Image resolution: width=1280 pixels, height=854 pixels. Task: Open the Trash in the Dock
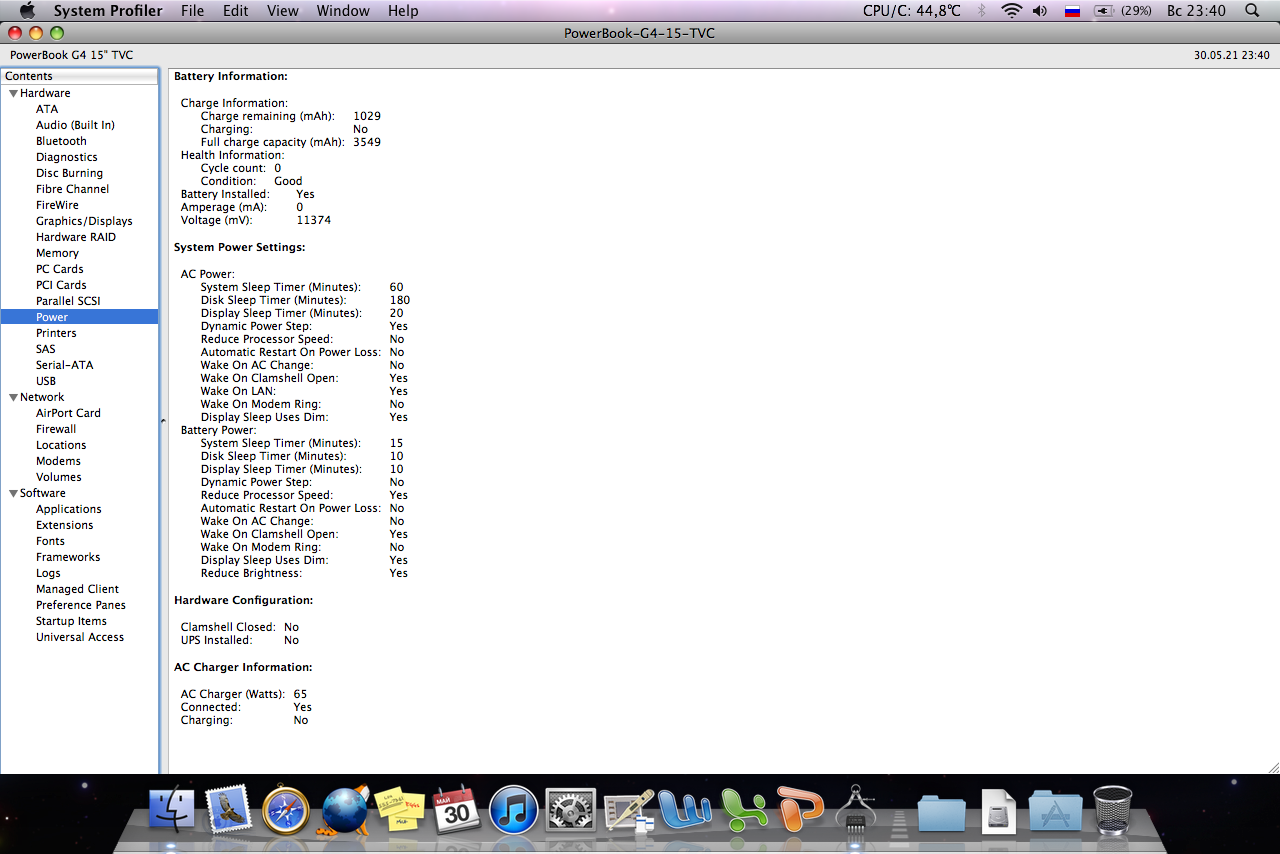point(1112,810)
